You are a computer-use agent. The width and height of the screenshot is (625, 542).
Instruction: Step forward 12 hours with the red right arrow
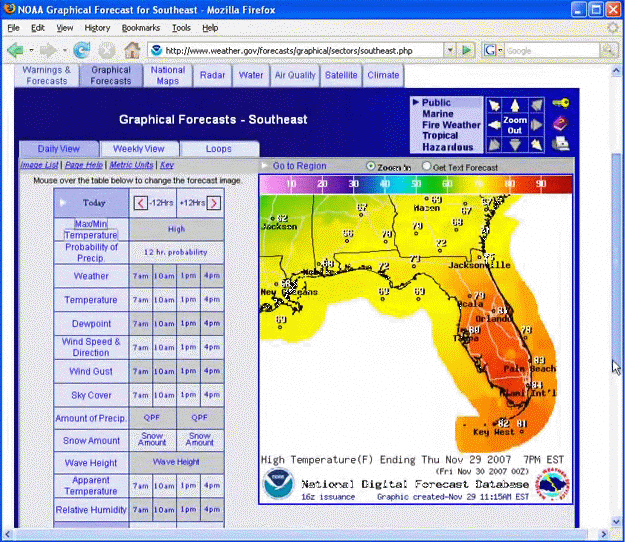coord(214,203)
